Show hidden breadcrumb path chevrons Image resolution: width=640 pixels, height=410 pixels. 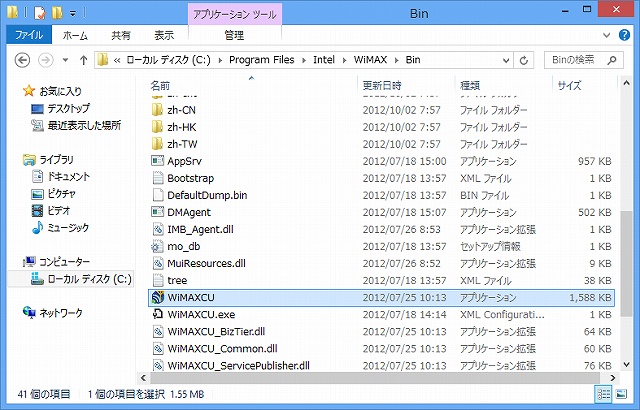(x=117, y=60)
